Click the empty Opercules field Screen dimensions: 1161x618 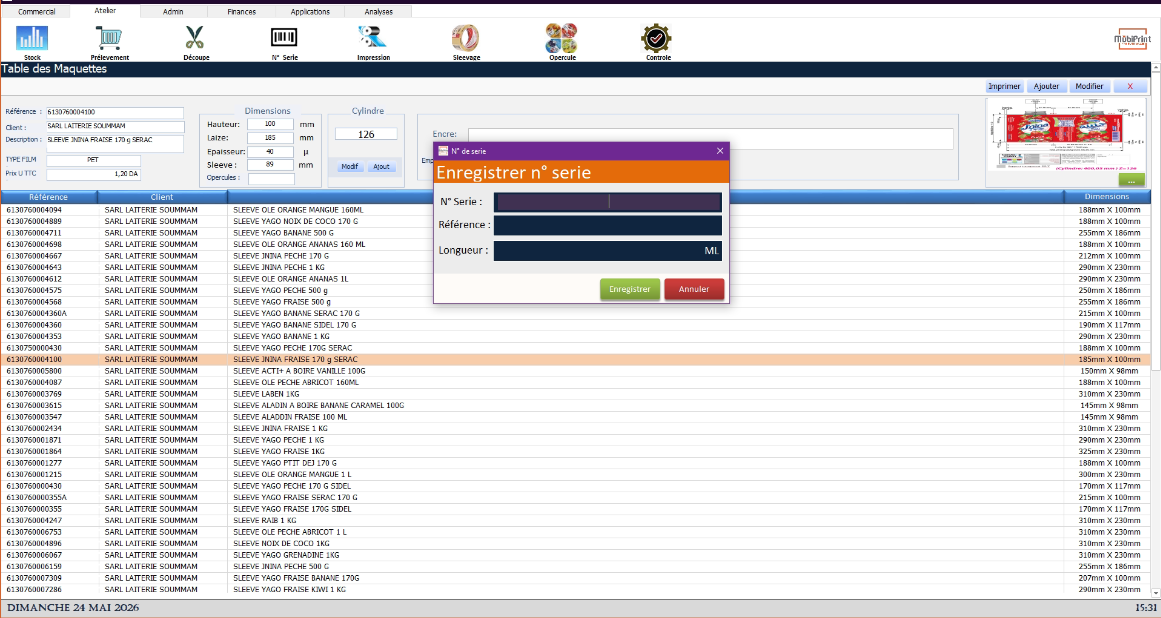pyautogui.click(x=271, y=178)
